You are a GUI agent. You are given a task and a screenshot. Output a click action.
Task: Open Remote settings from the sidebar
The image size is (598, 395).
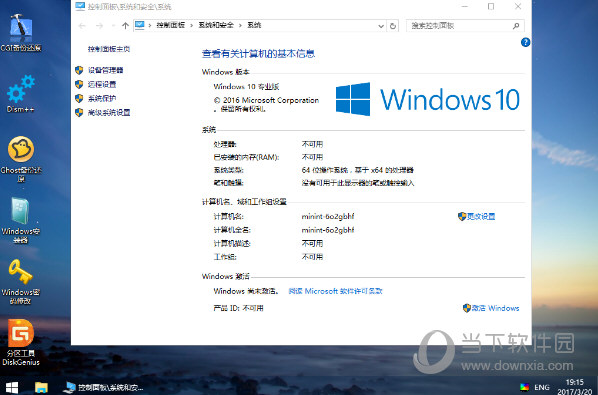pyautogui.click(x=102, y=84)
